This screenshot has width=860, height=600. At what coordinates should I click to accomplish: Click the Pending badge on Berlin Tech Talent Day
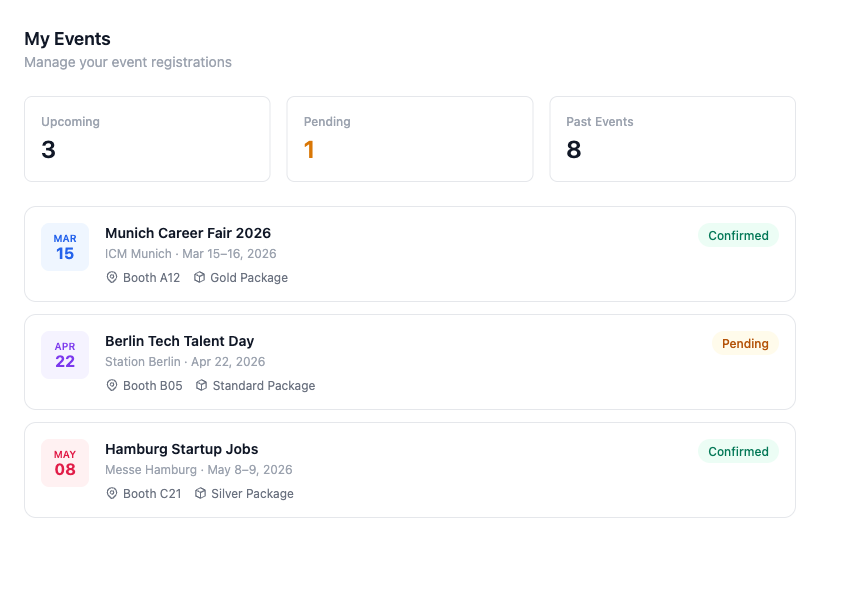pyautogui.click(x=745, y=343)
